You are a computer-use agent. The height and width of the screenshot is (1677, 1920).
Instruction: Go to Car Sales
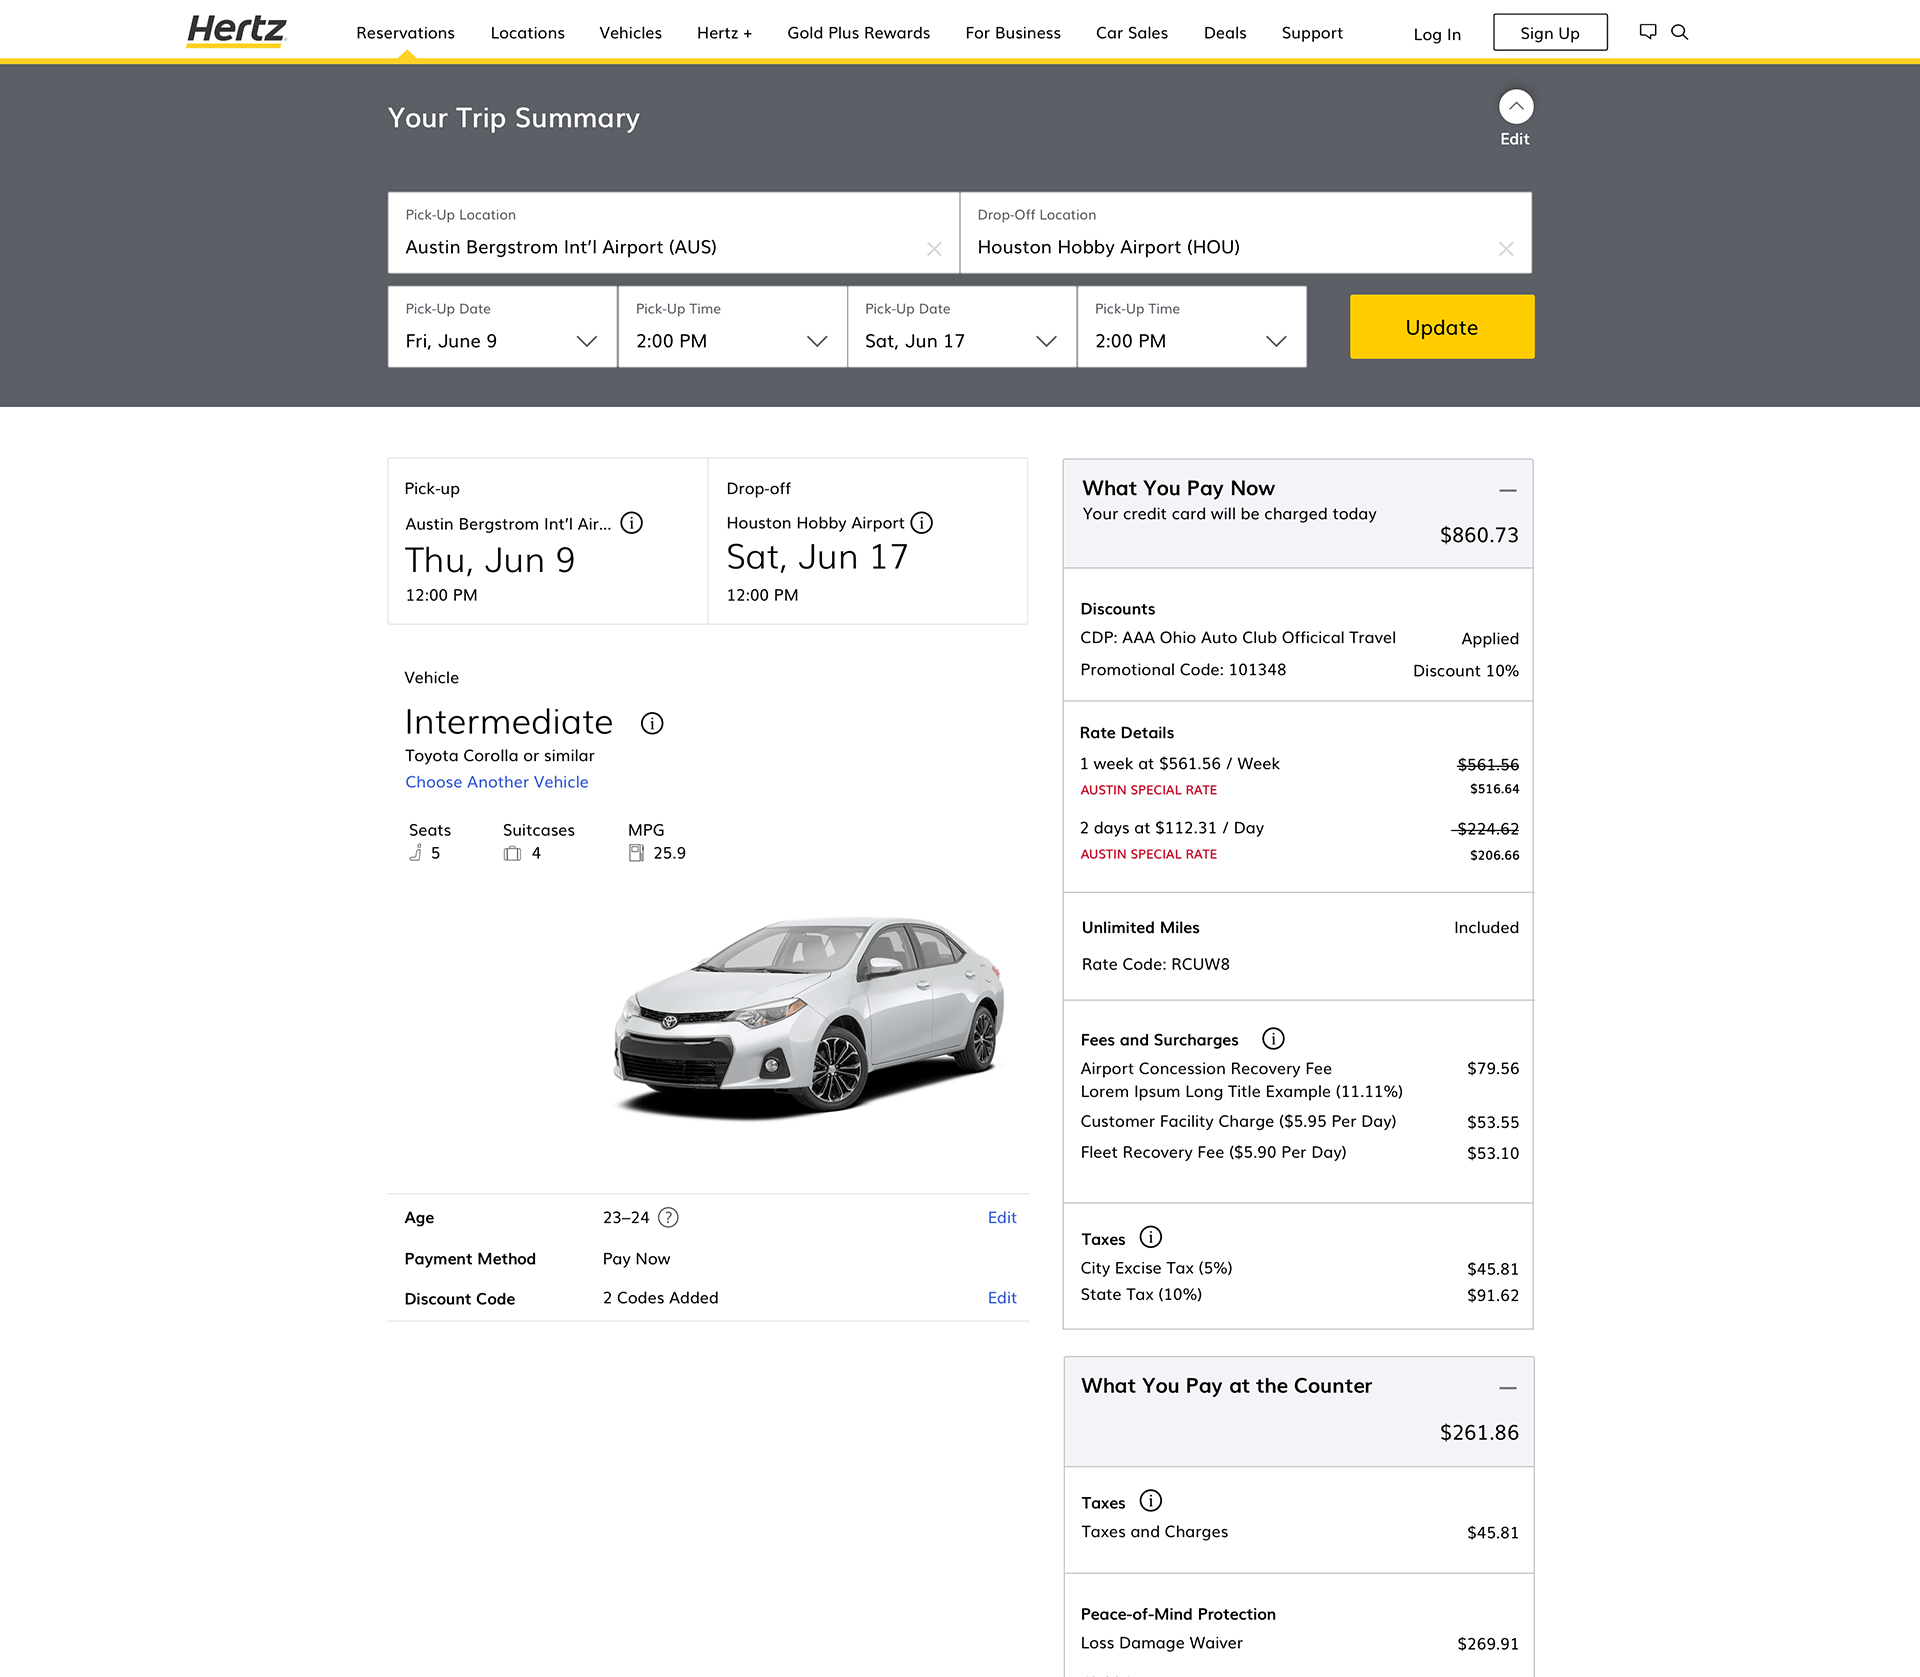point(1131,33)
